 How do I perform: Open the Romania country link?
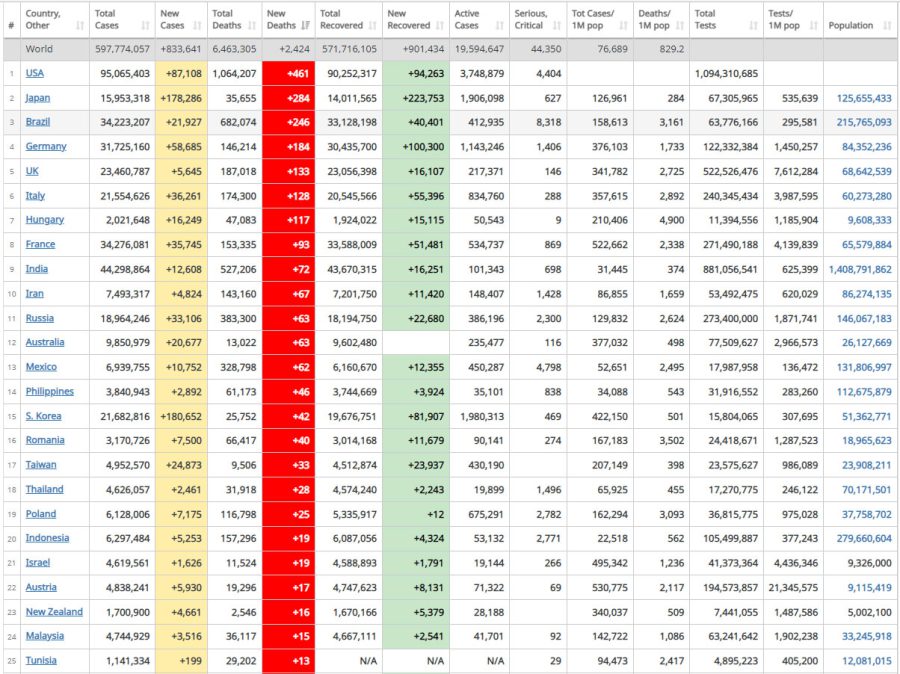(45, 440)
